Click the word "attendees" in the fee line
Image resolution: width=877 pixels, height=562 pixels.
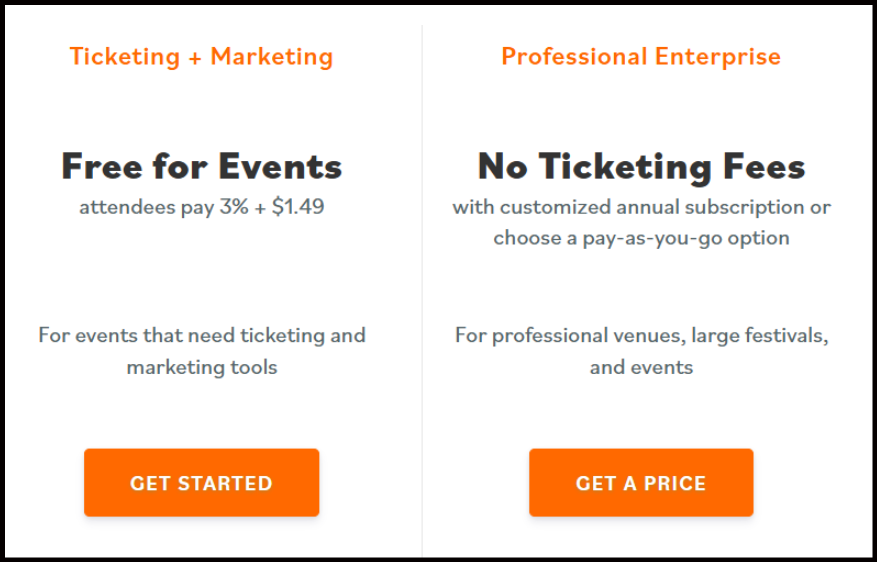(x=123, y=208)
